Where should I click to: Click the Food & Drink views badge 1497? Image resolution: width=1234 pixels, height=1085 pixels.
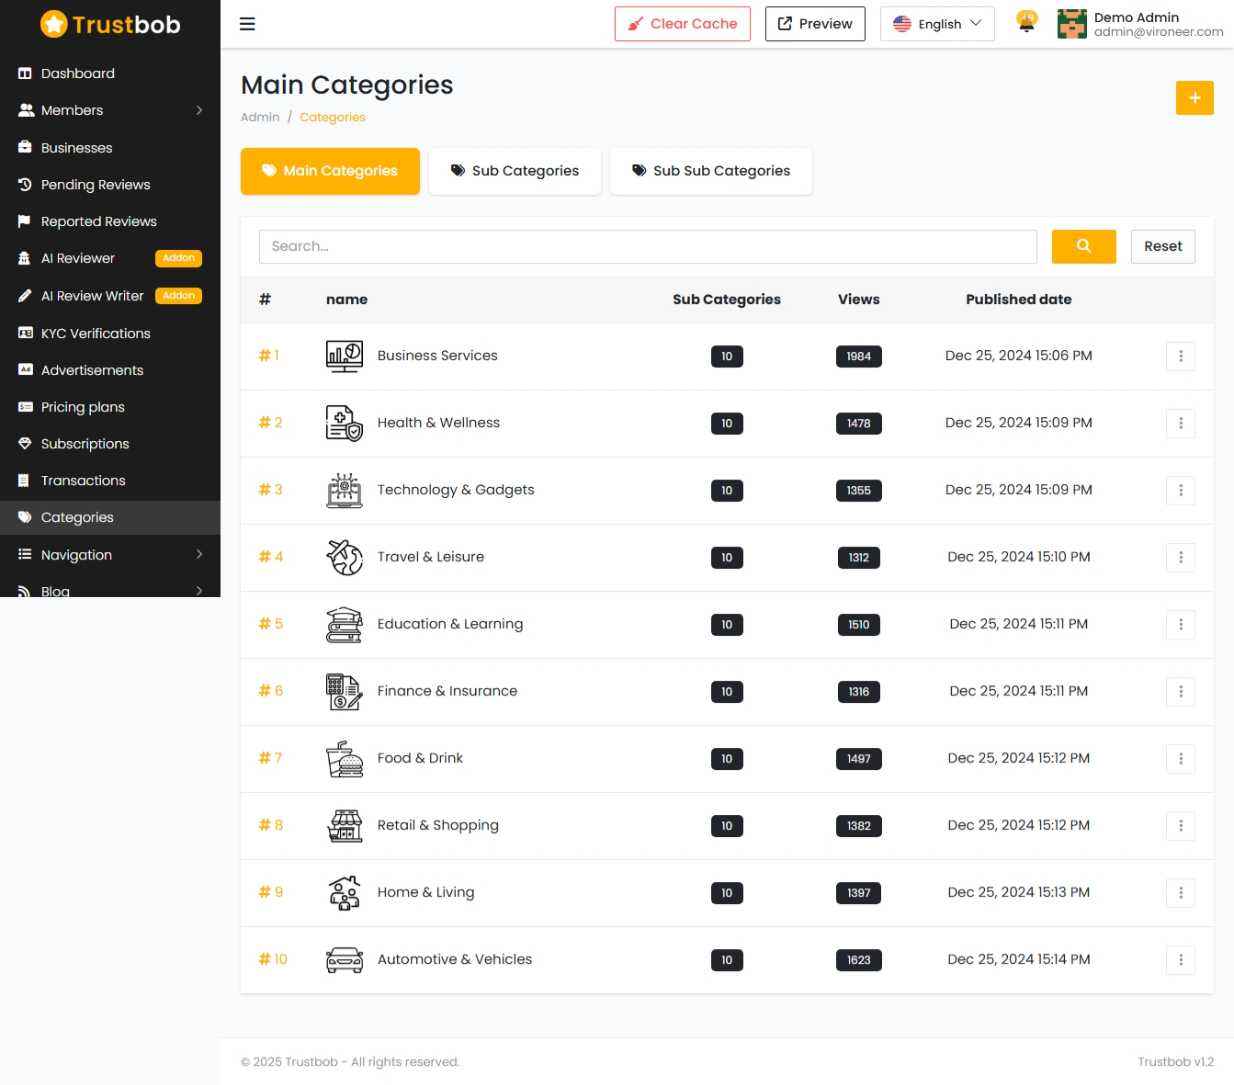tap(858, 759)
